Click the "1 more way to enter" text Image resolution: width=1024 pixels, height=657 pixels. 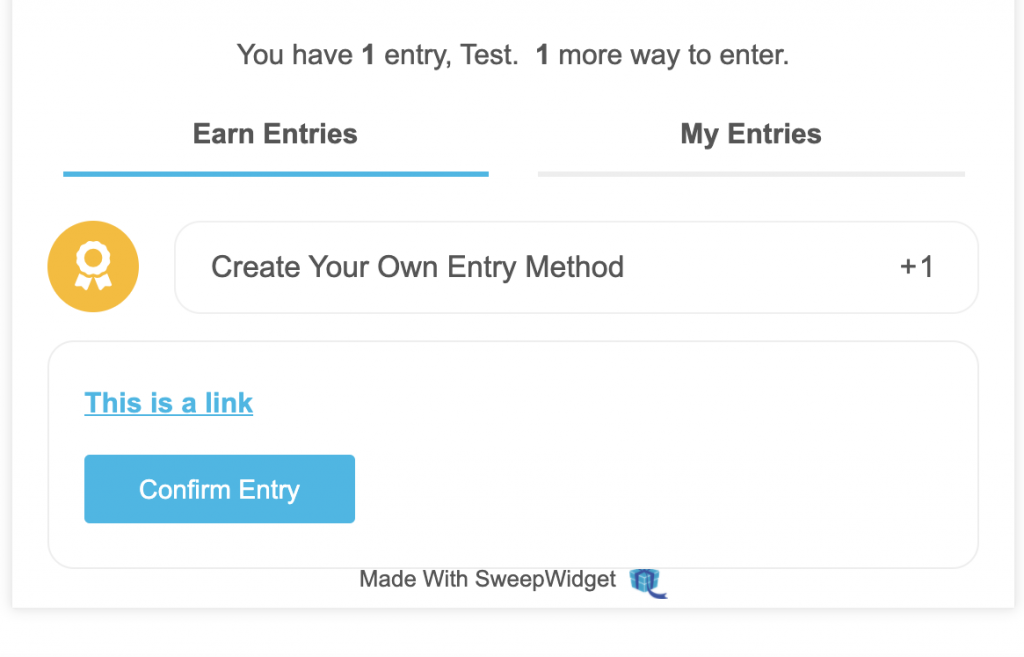point(662,55)
